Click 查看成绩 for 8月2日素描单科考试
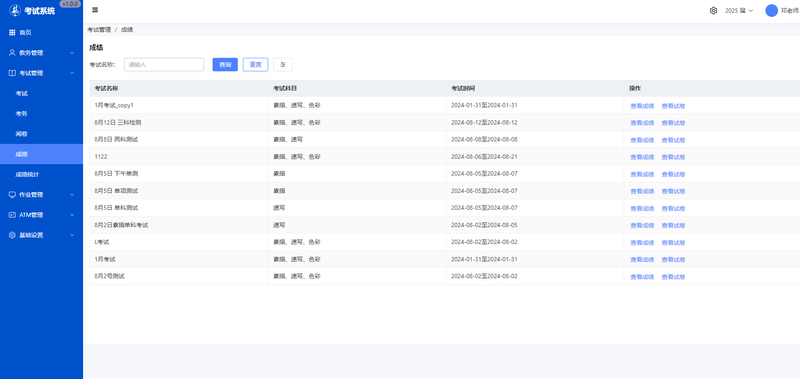This screenshot has height=379, width=800. point(642,225)
